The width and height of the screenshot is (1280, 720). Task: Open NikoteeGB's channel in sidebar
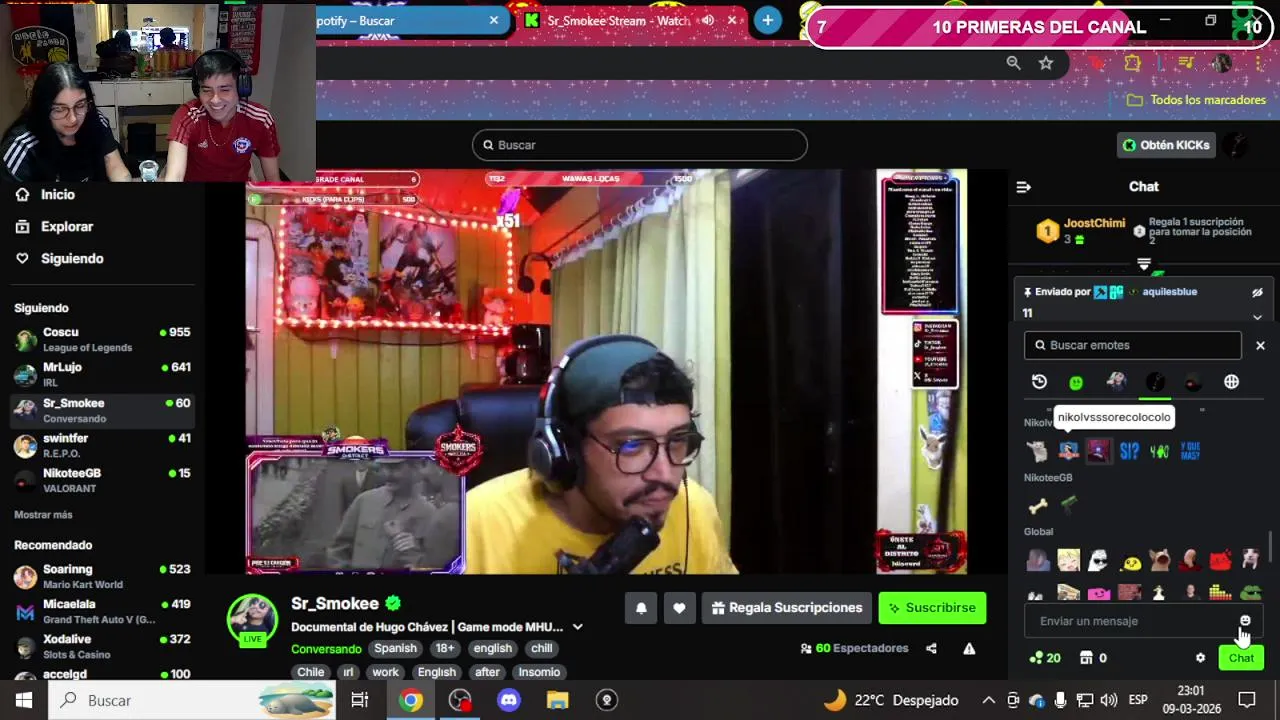click(x=100, y=480)
